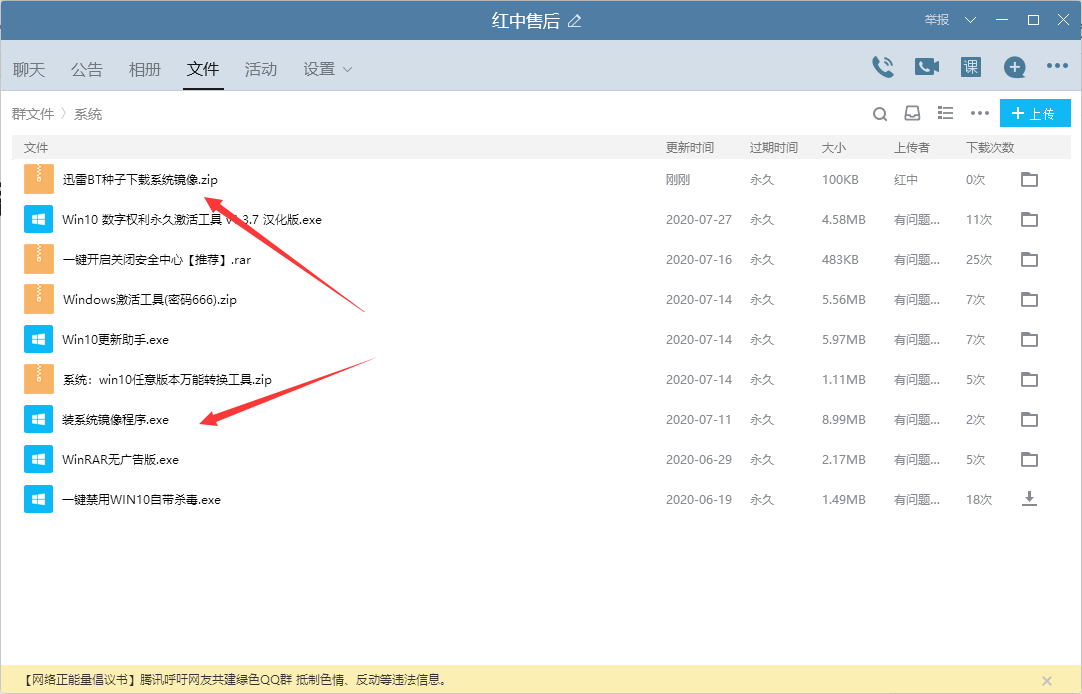Click the exe icon of WinRAR无广告版
This screenshot has height=694, width=1082.
[x=39, y=459]
